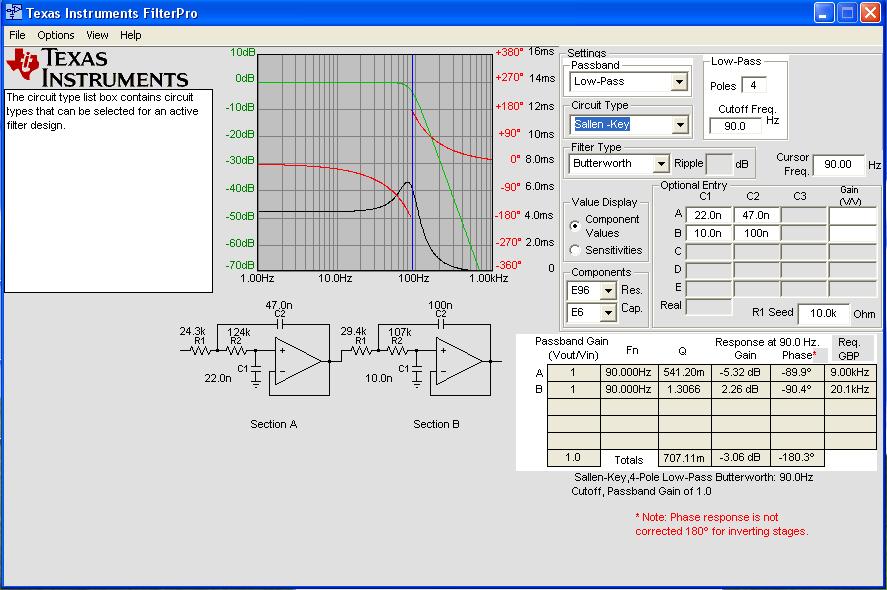Minimize the FilterPro window

(x=824, y=12)
